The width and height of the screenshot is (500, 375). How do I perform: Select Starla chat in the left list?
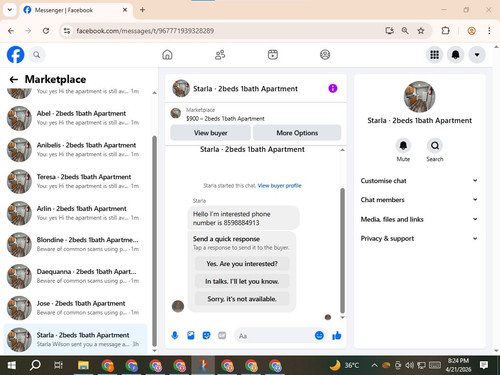[x=76, y=339]
